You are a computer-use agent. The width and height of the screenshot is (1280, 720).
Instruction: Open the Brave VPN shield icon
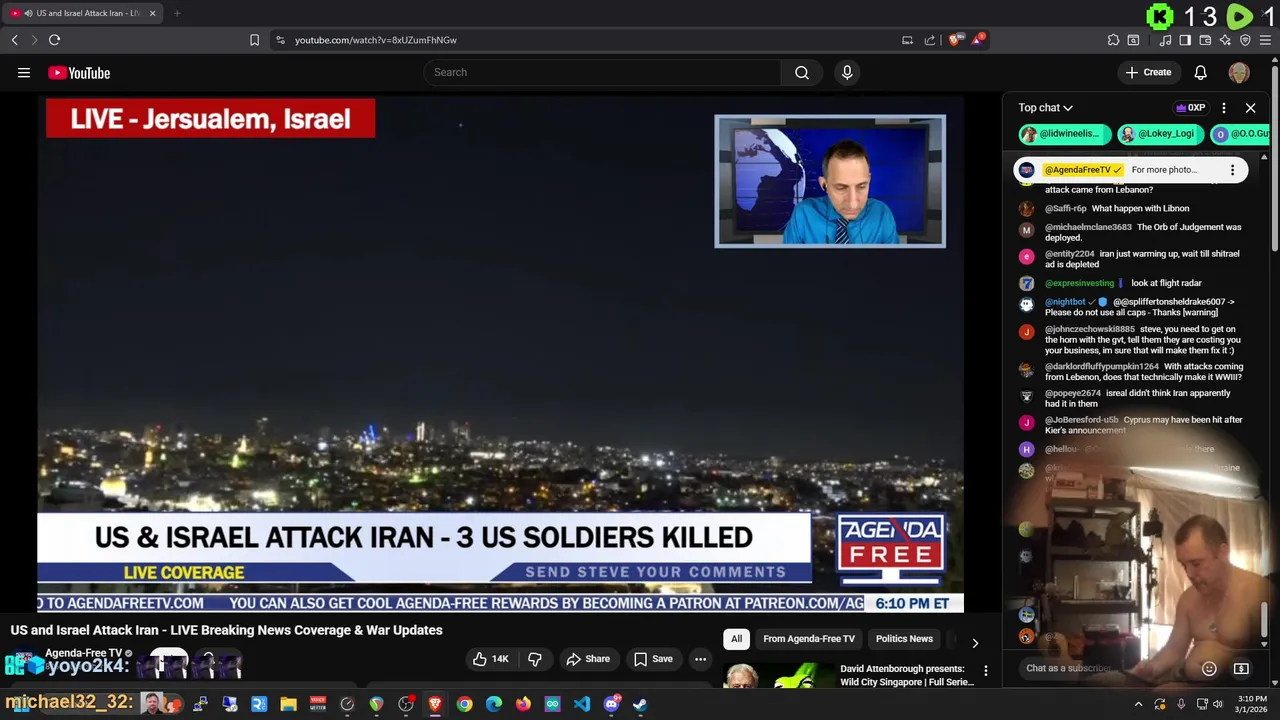pos(1245,40)
